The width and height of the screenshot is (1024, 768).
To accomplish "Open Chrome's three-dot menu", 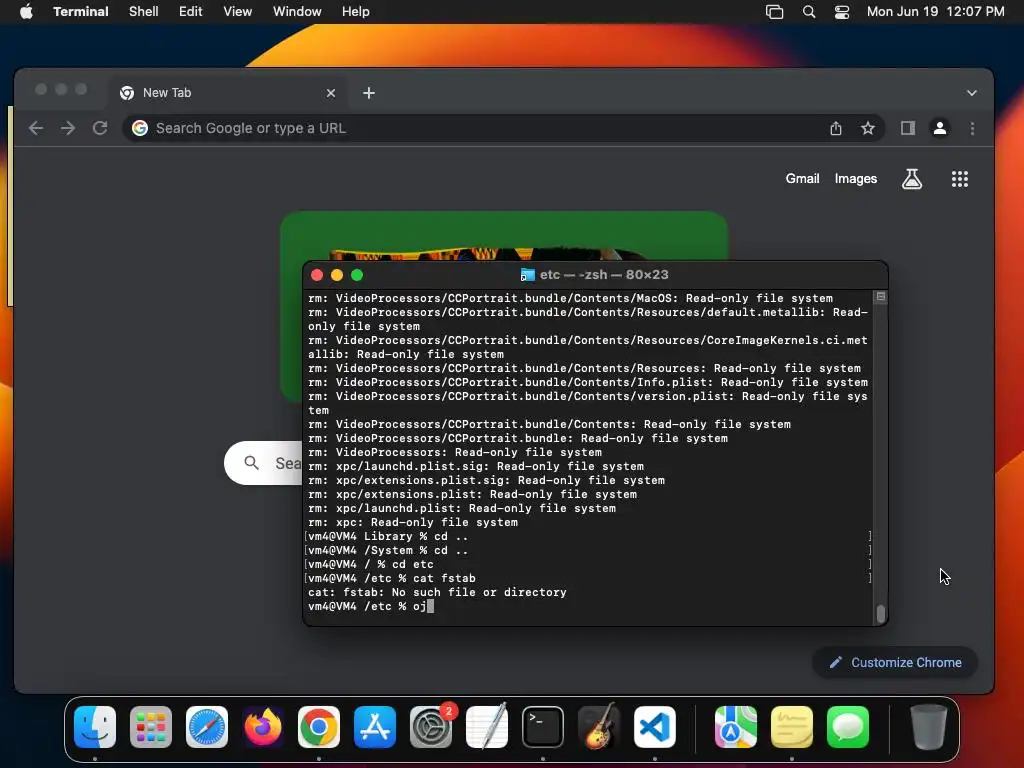I will pos(972,128).
